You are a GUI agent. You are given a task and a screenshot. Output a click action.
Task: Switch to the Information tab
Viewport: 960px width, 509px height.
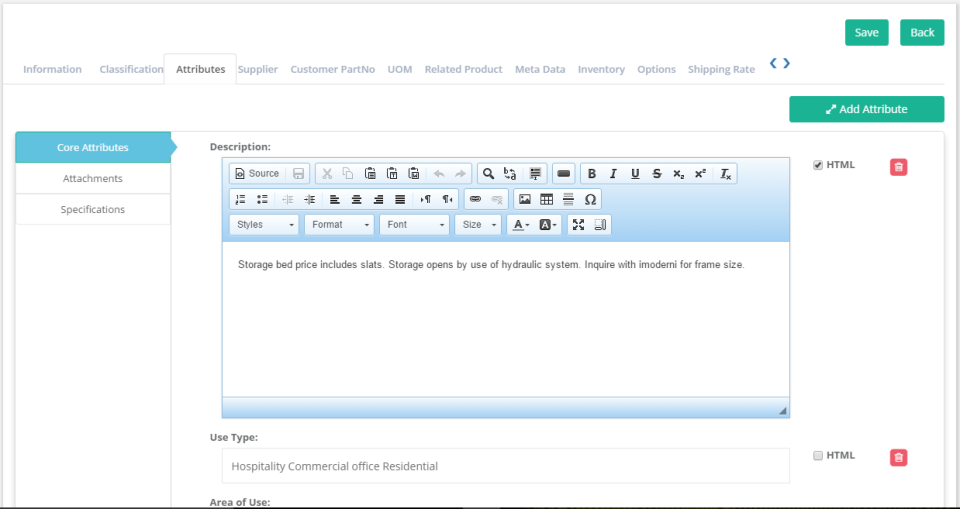tap(52, 69)
